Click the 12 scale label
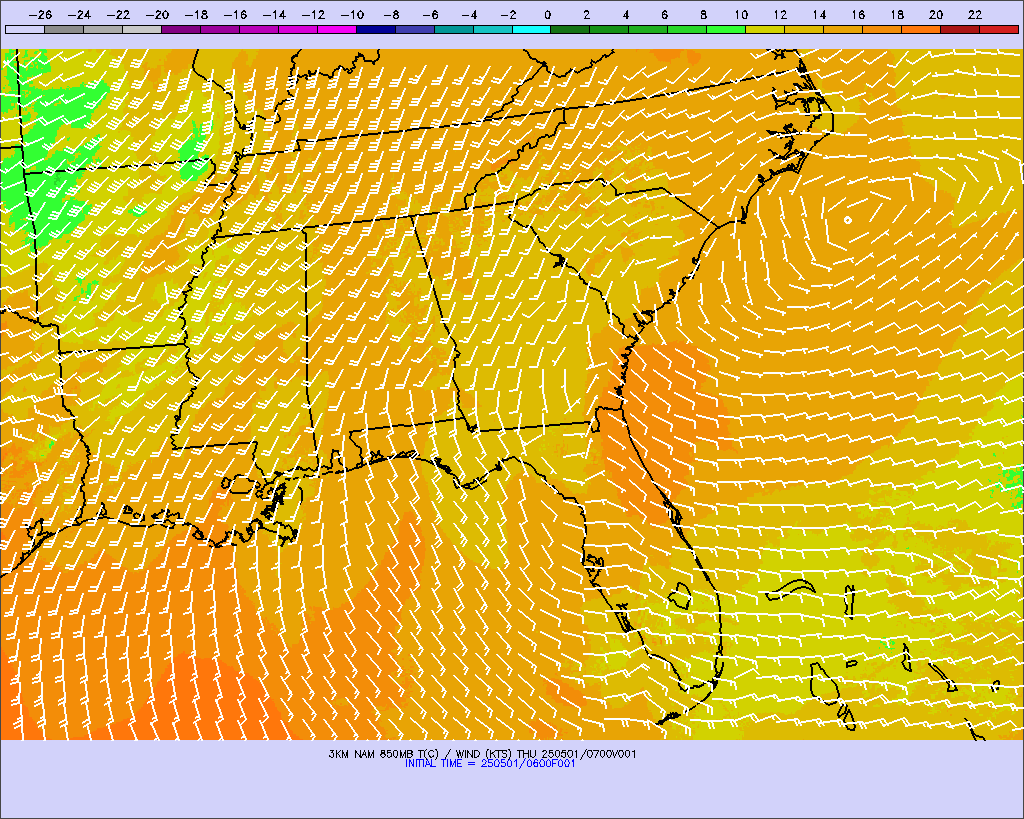The height and width of the screenshot is (819, 1024). tap(780, 15)
